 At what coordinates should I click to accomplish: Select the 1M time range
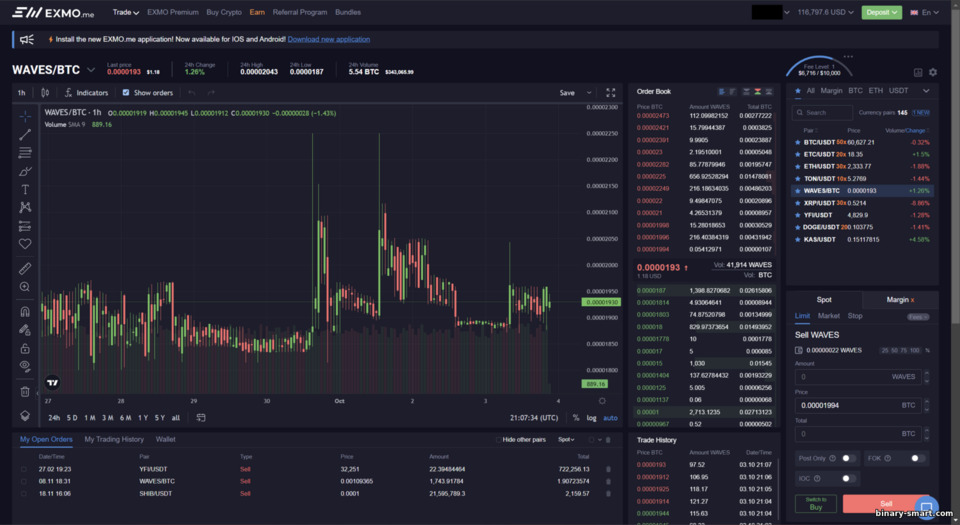89,417
